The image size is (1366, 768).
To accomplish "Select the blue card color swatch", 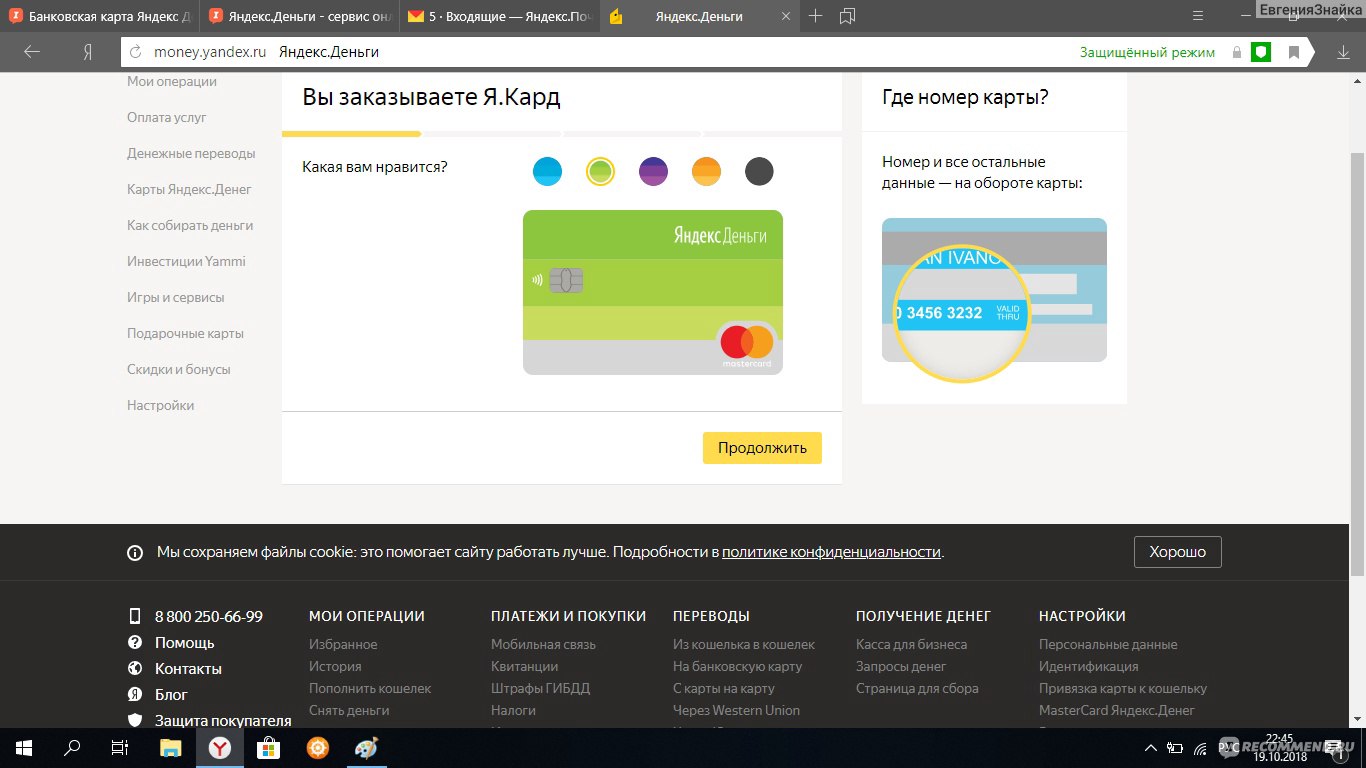I will pos(547,172).
